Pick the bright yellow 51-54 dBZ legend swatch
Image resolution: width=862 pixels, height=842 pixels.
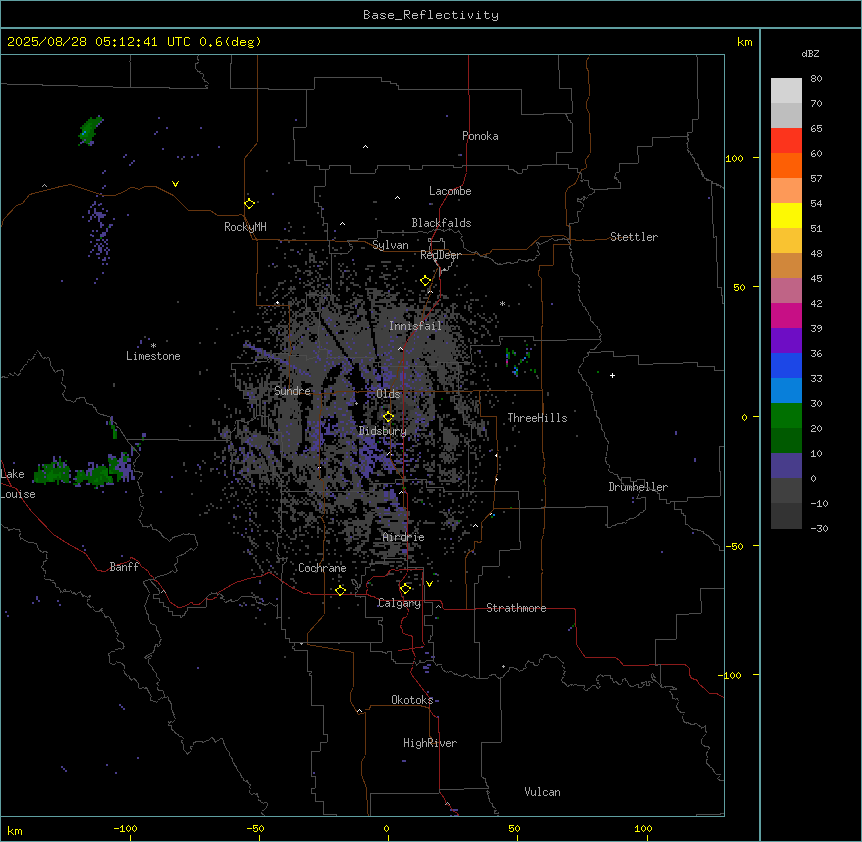coord(786,215)
